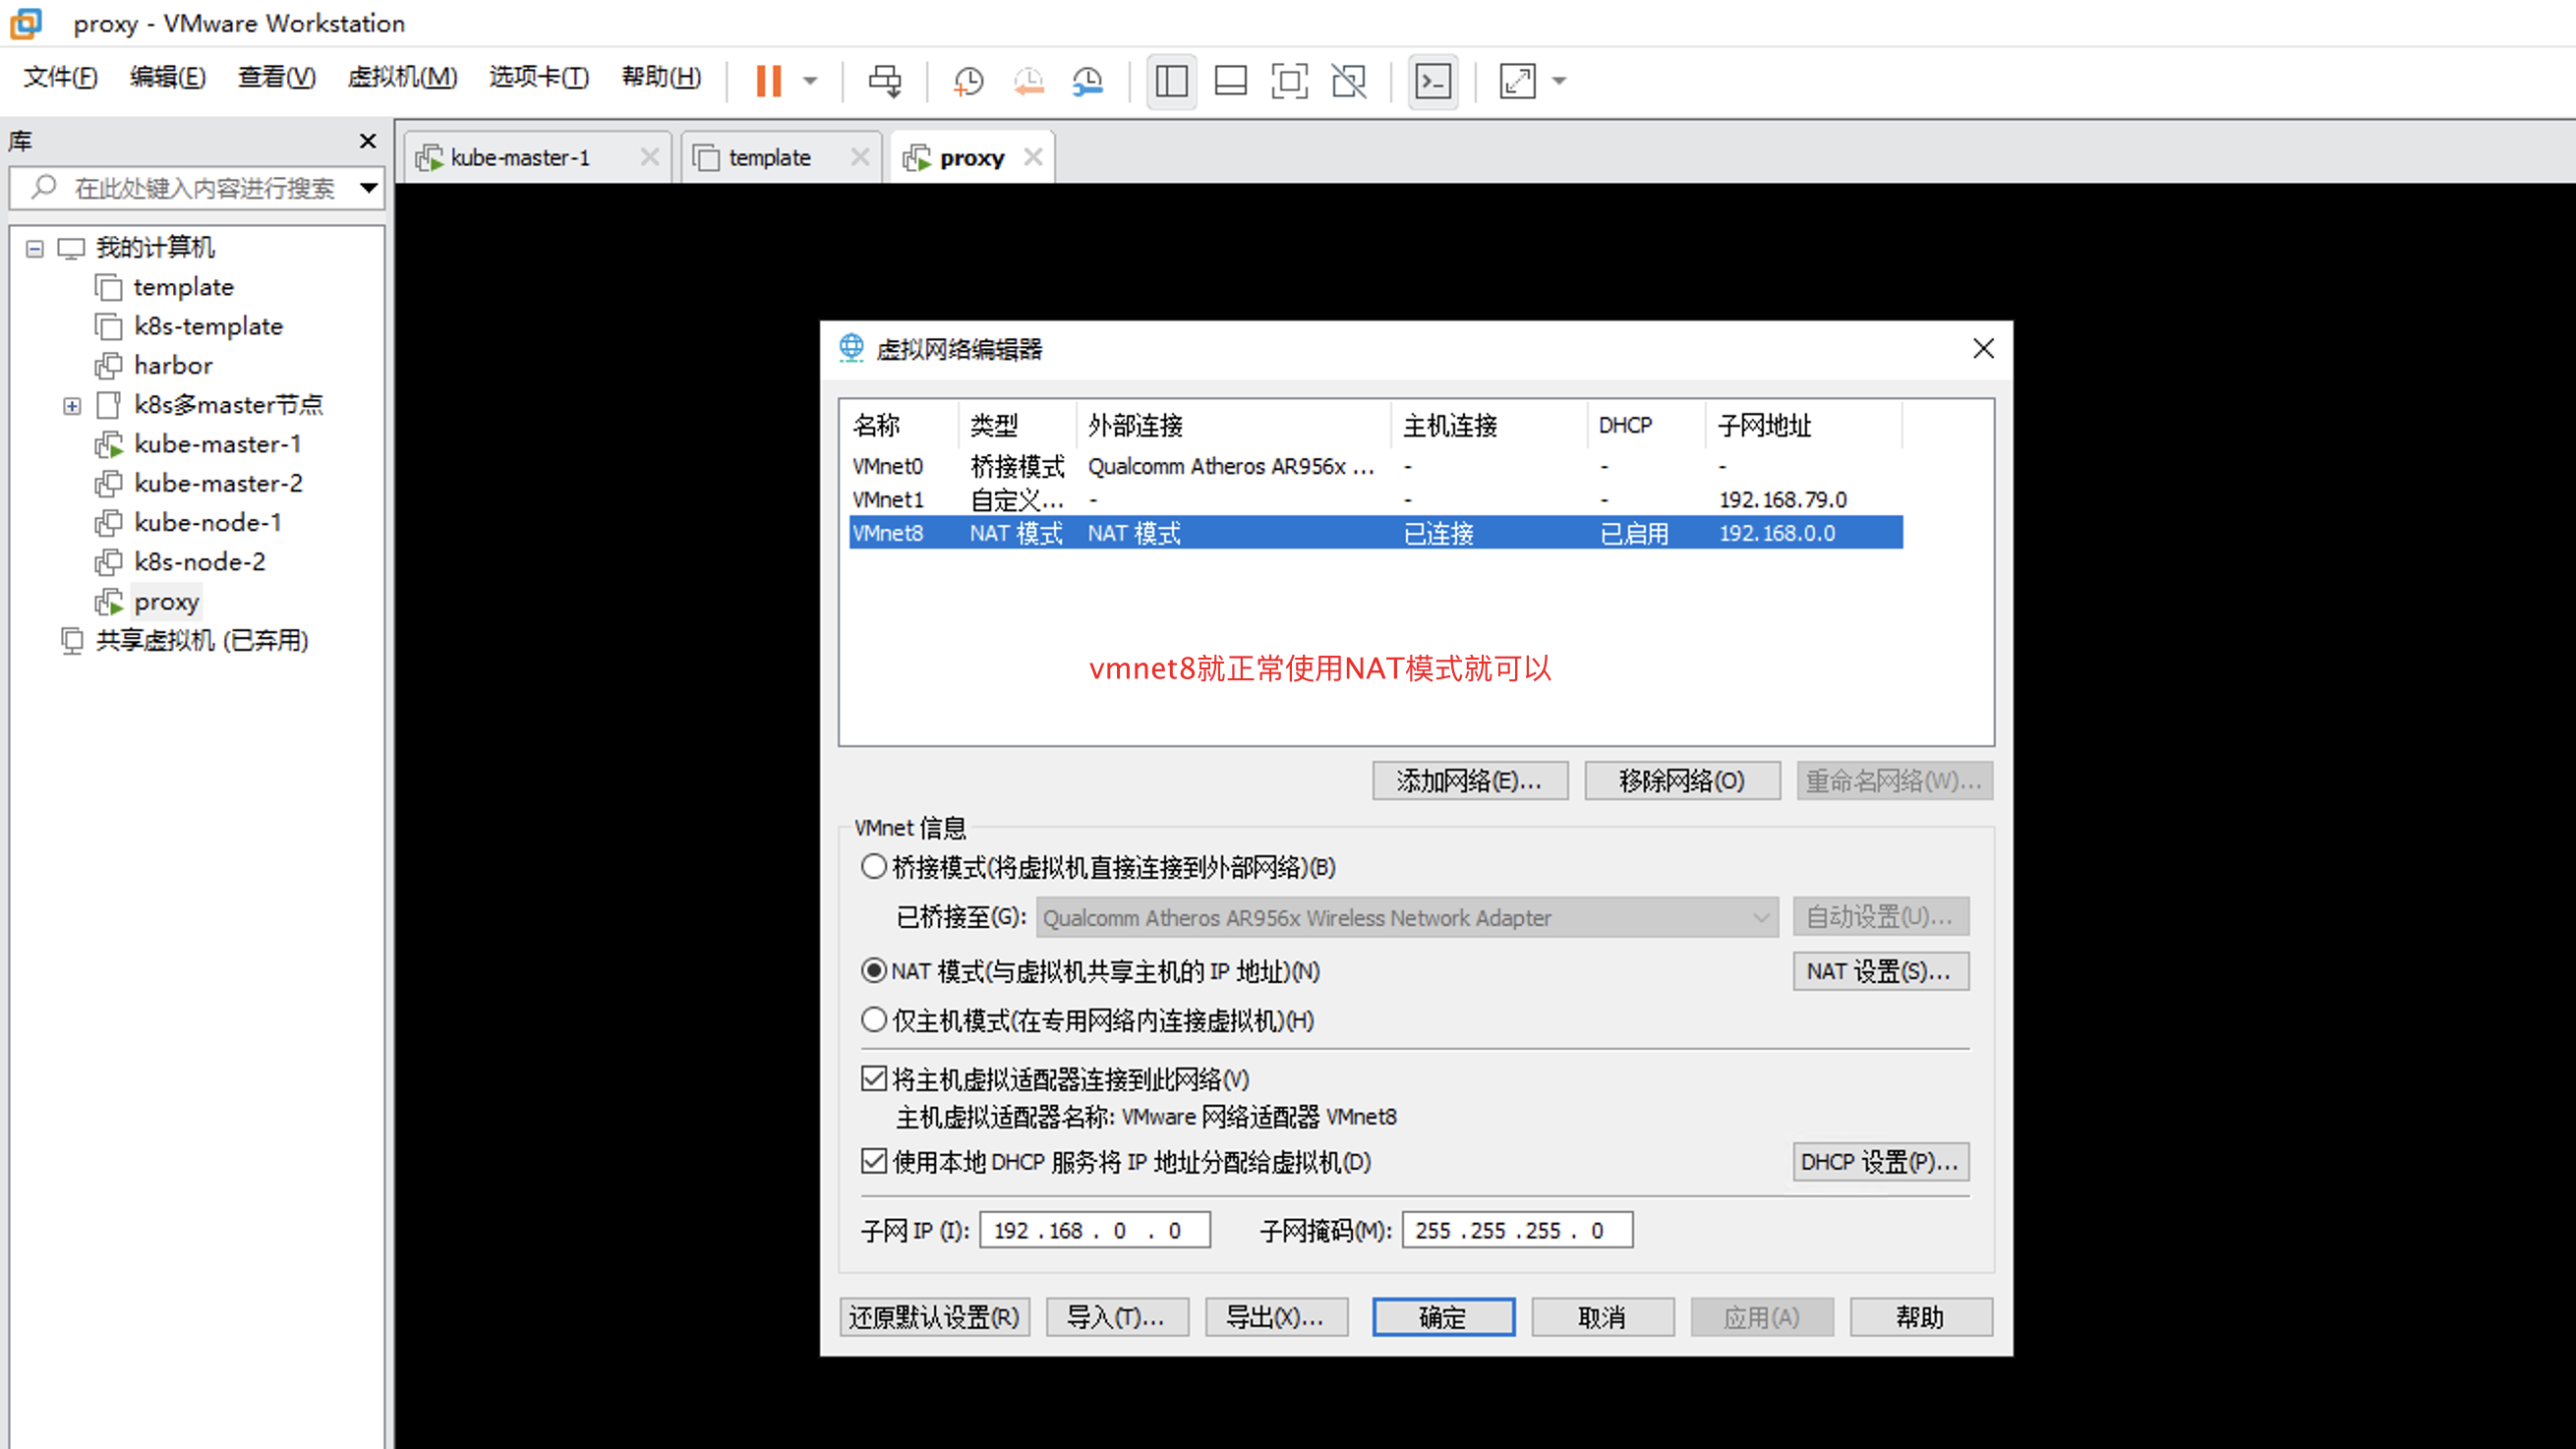The image size is (2576, 1449).
Task: Select 共享虚拟机 (已弃用) tree item
Action: (201, 641)
